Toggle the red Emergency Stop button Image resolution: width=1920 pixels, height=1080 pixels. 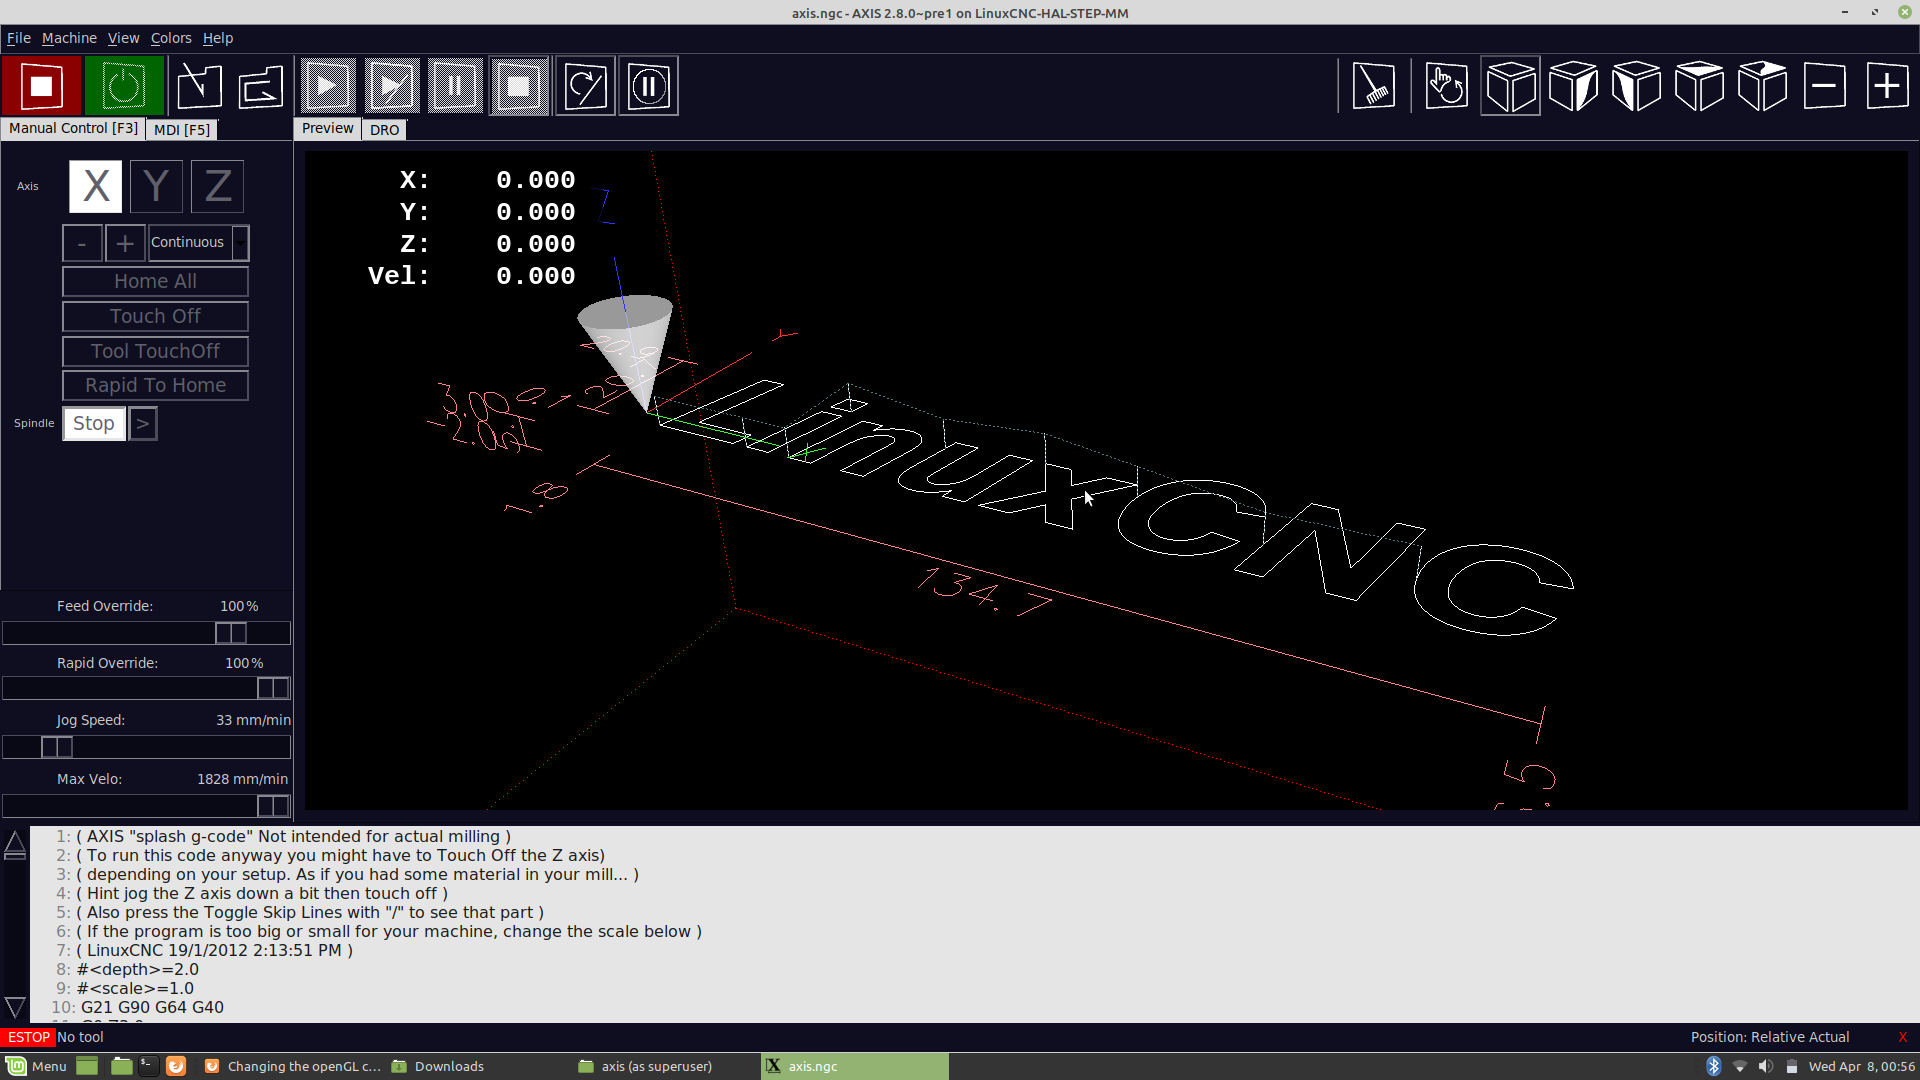[x=41, y=86]
